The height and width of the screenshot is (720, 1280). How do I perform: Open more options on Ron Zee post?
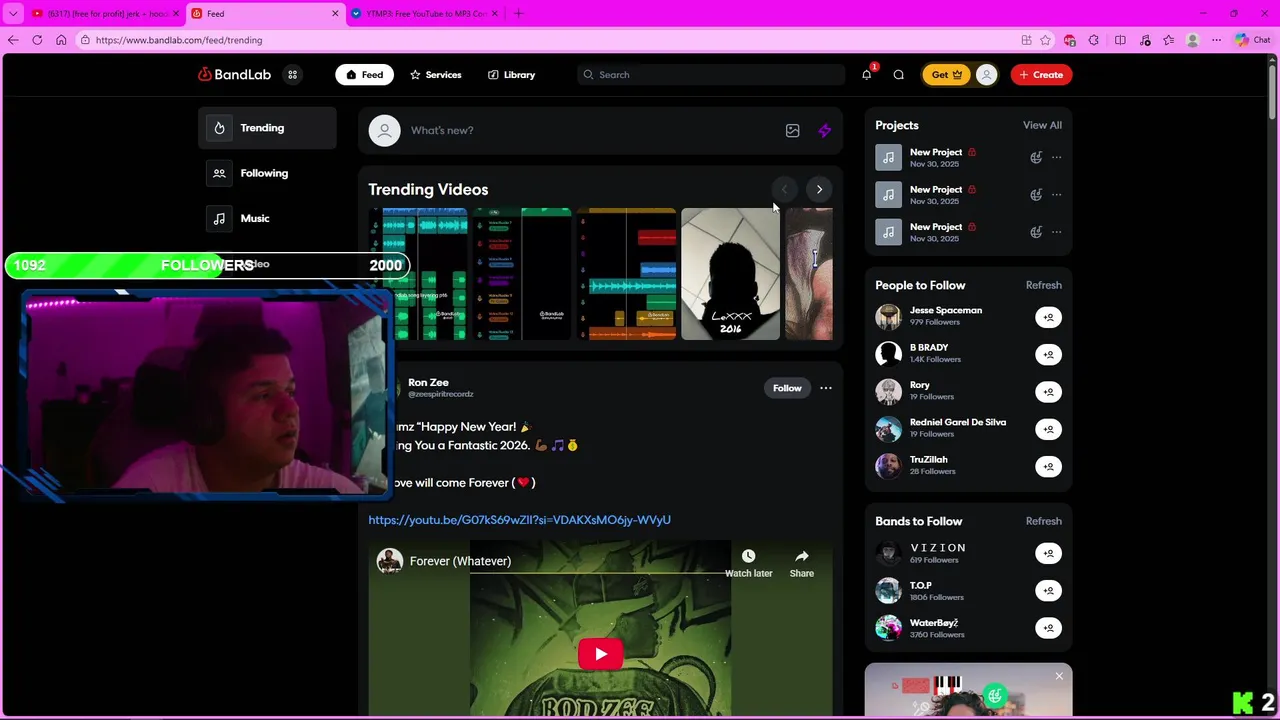coord(826,388)
